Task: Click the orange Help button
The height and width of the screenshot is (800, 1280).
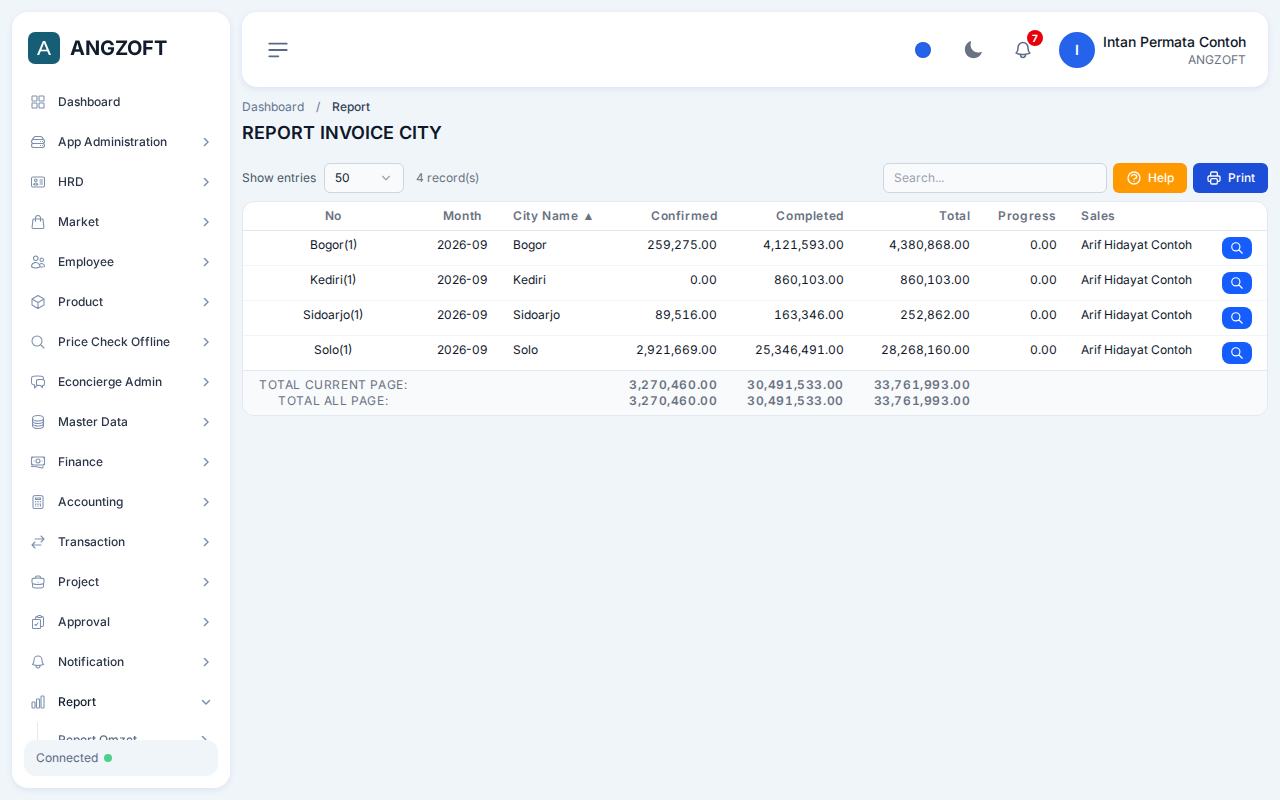Action: [x=1150, y=178]
